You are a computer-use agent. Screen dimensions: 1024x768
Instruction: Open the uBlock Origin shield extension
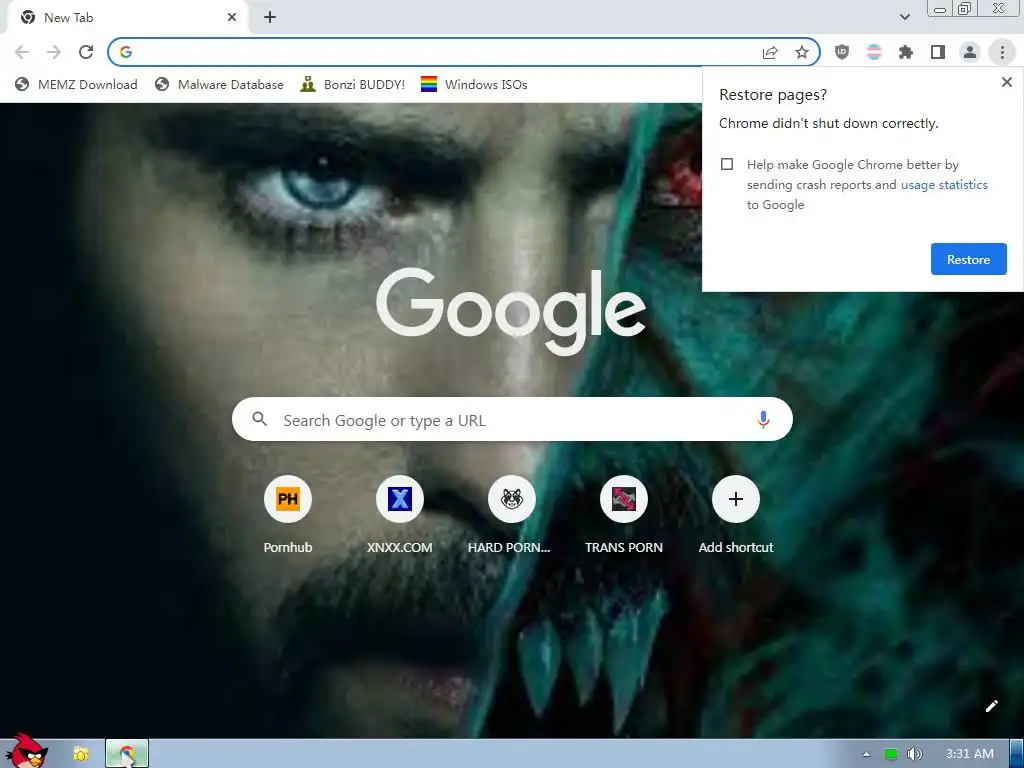842,52
